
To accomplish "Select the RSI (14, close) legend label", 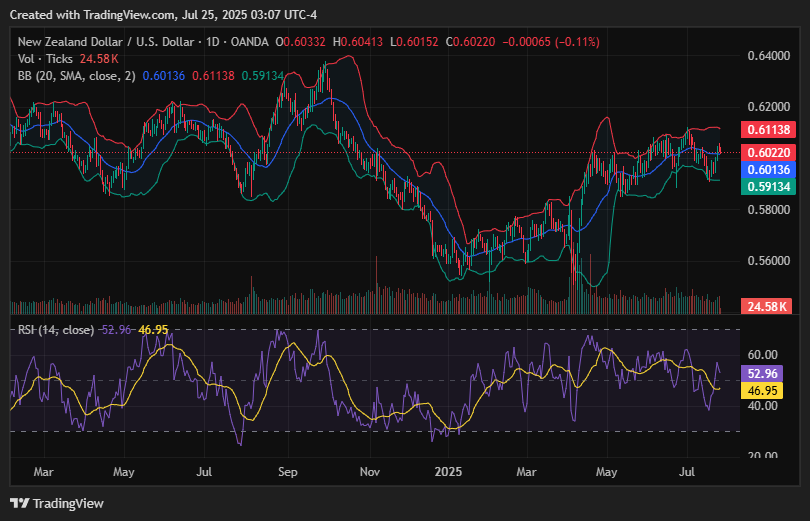I will tap(56, 329).
